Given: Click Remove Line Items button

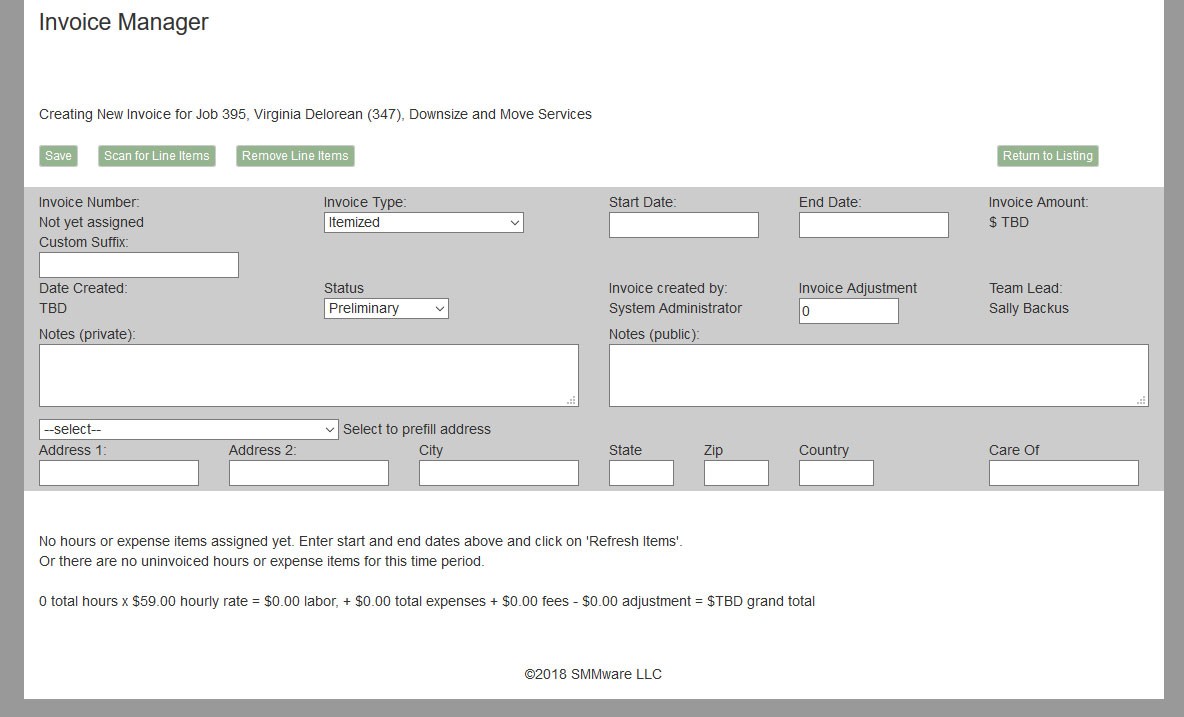Looking at the screenshot, I should point(295,155).
